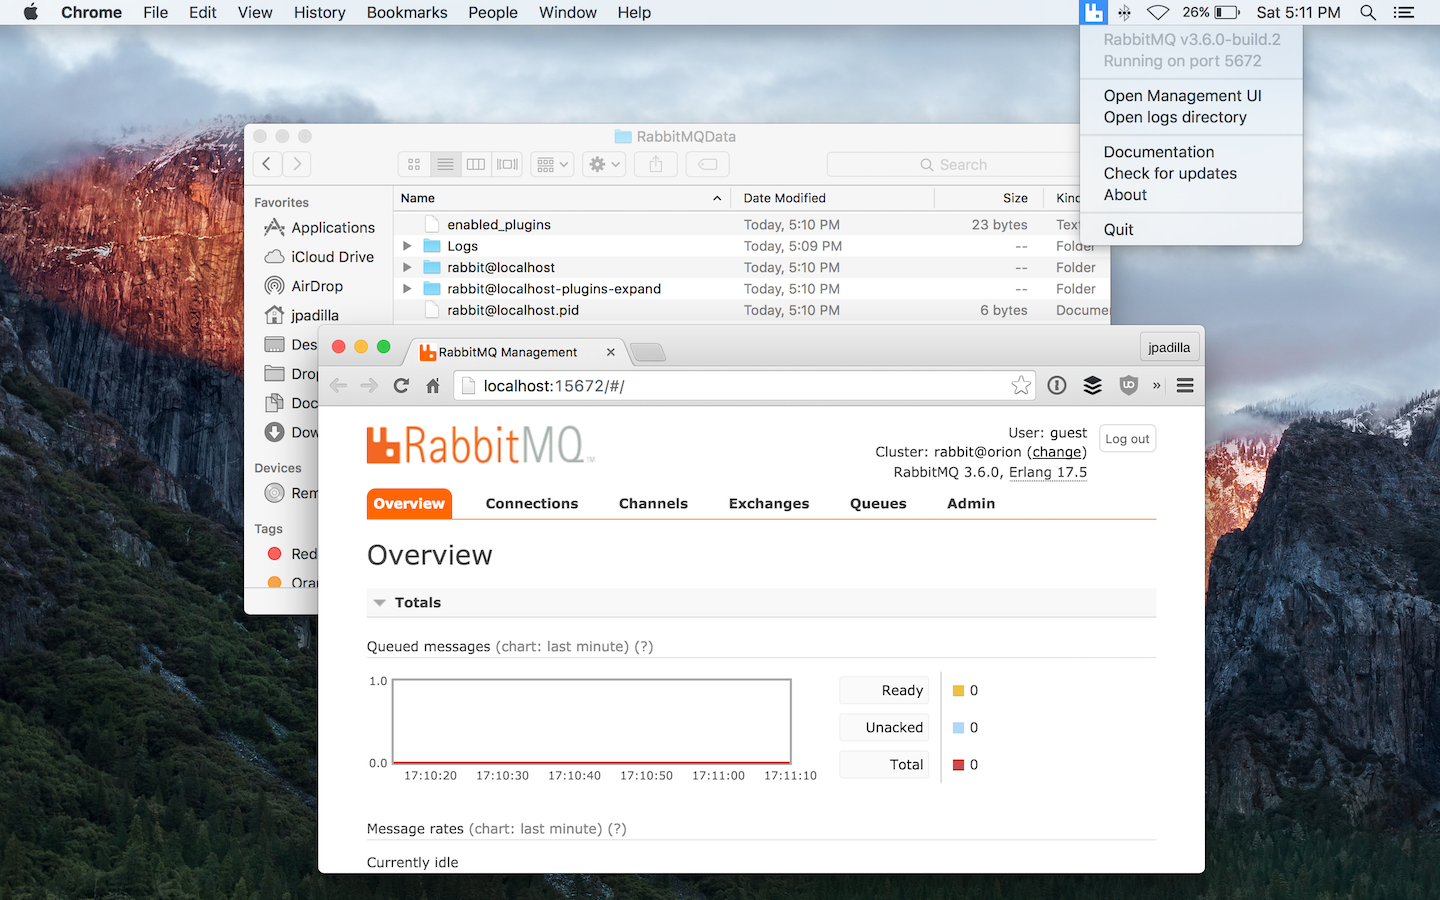Click the Finder Search field

(955, 164)
